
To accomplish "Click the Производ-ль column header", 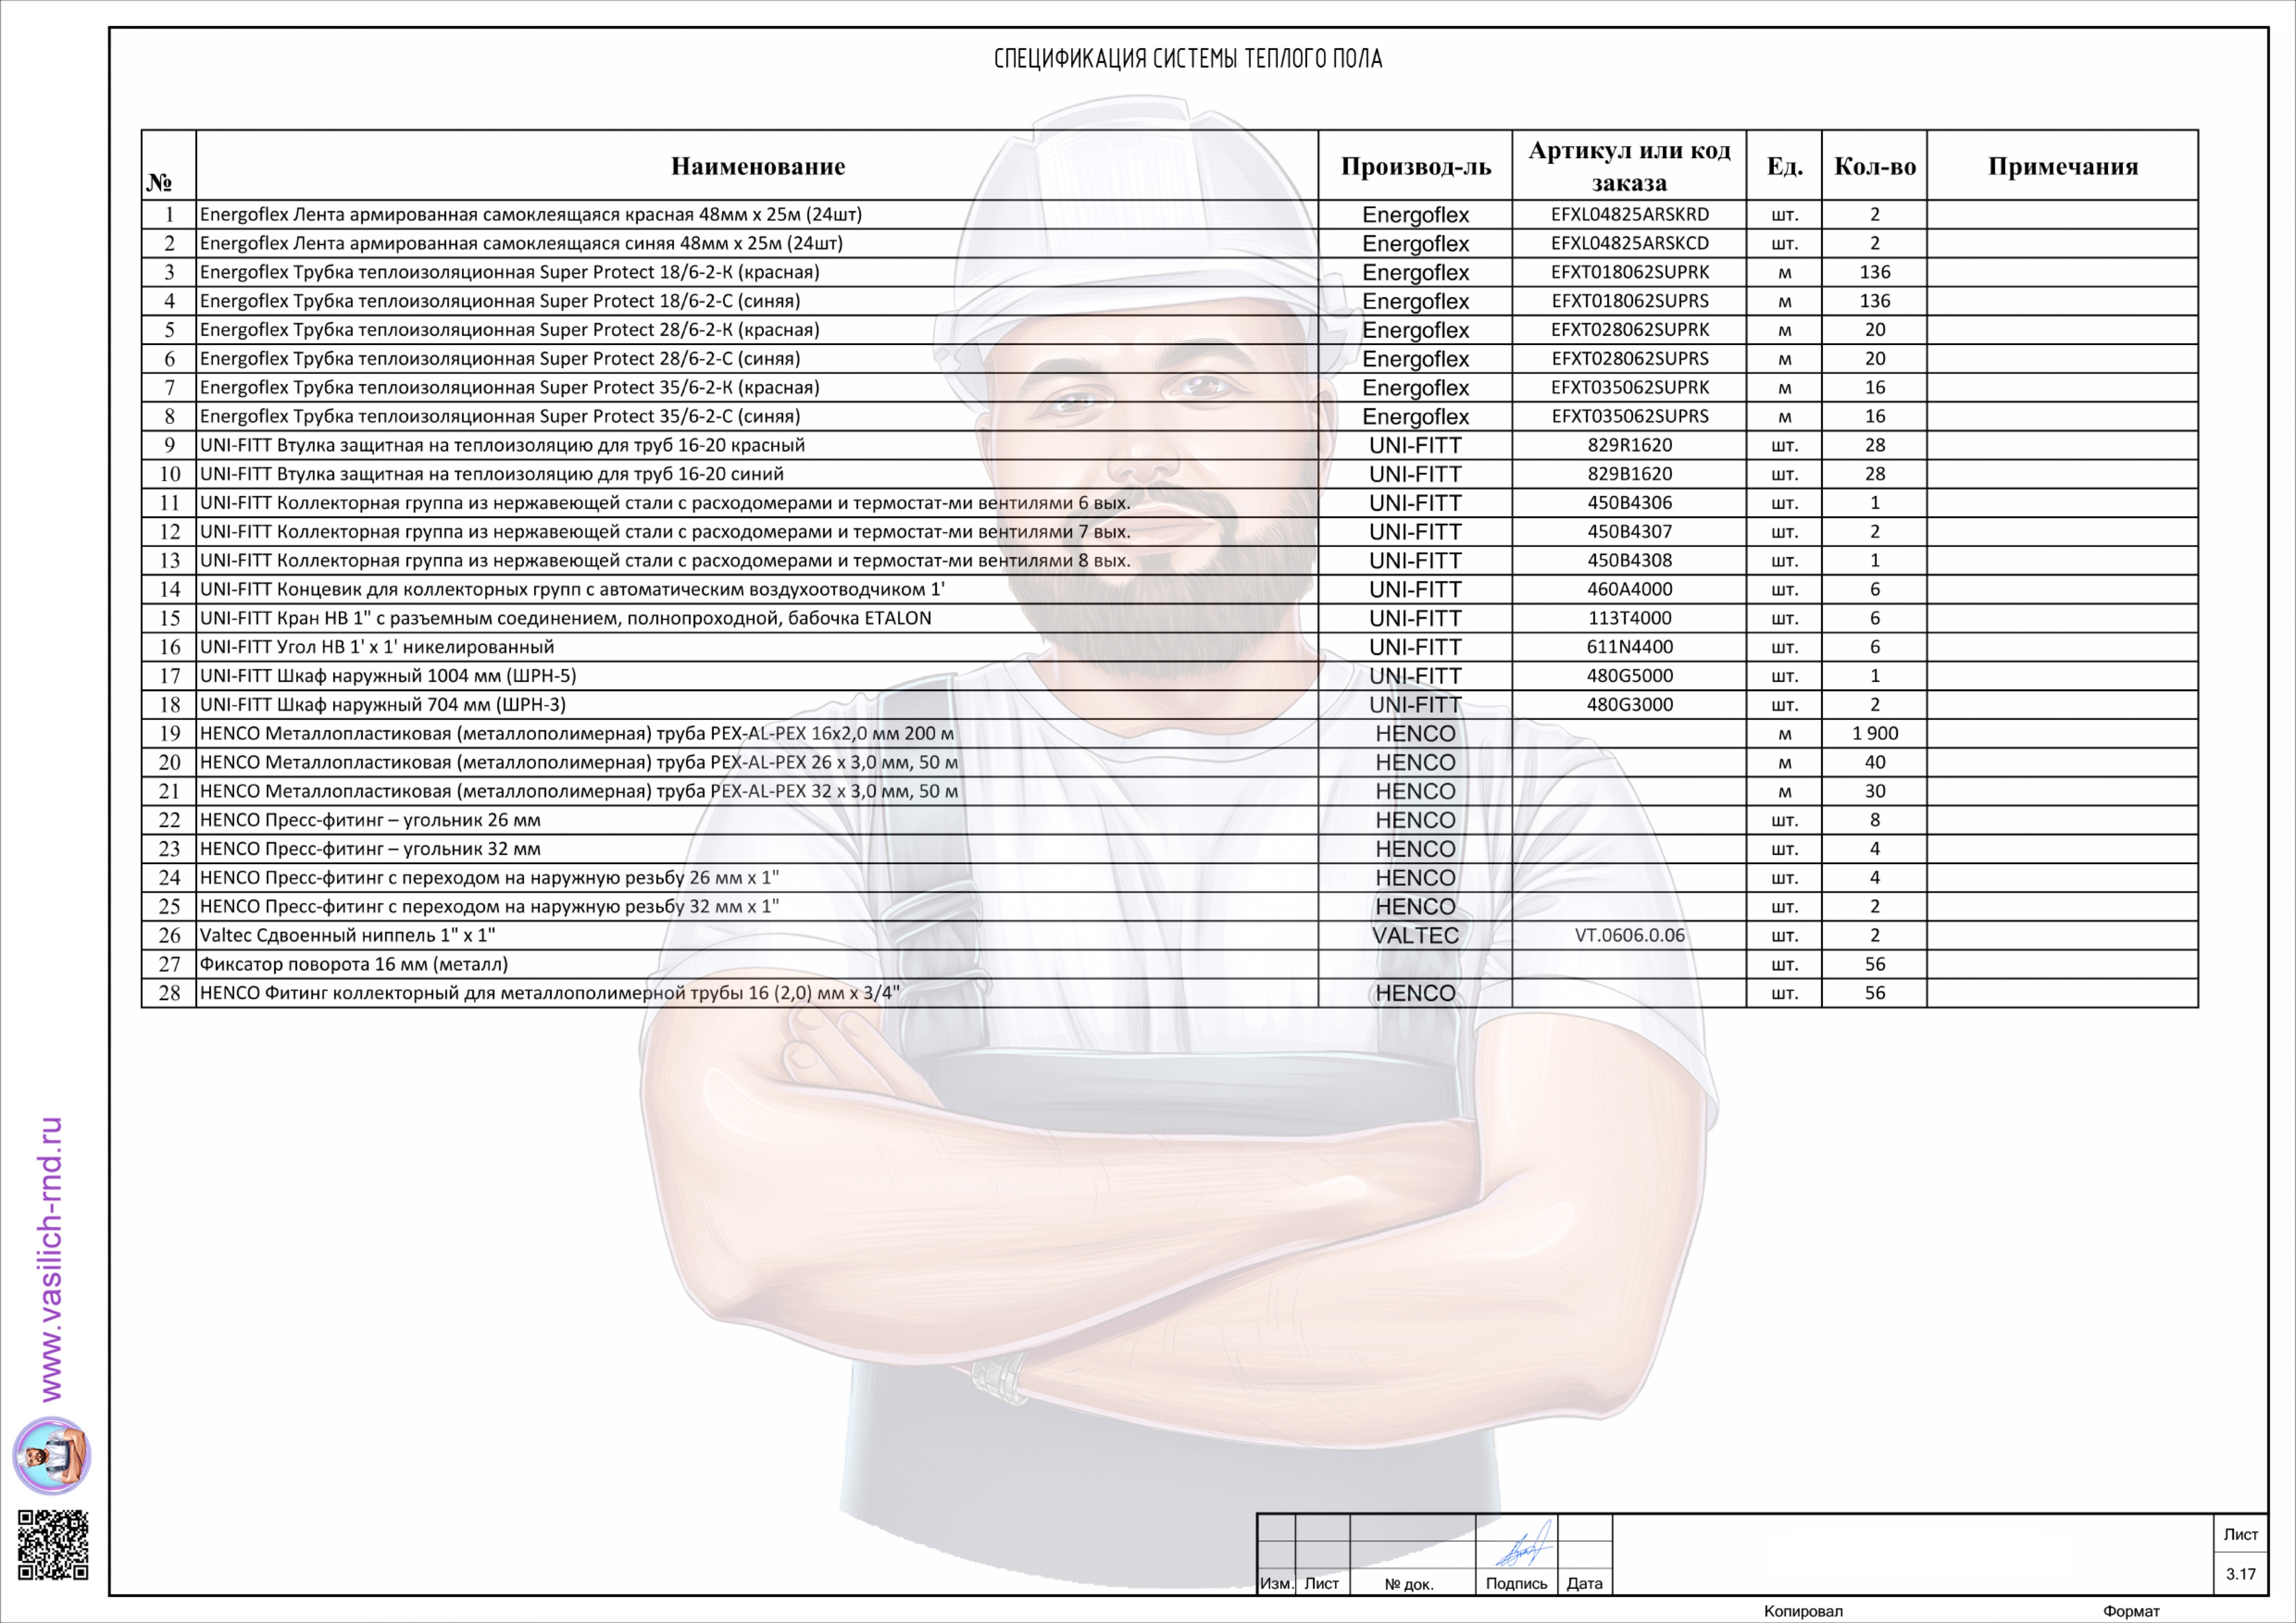I will tap(1415, 166).
